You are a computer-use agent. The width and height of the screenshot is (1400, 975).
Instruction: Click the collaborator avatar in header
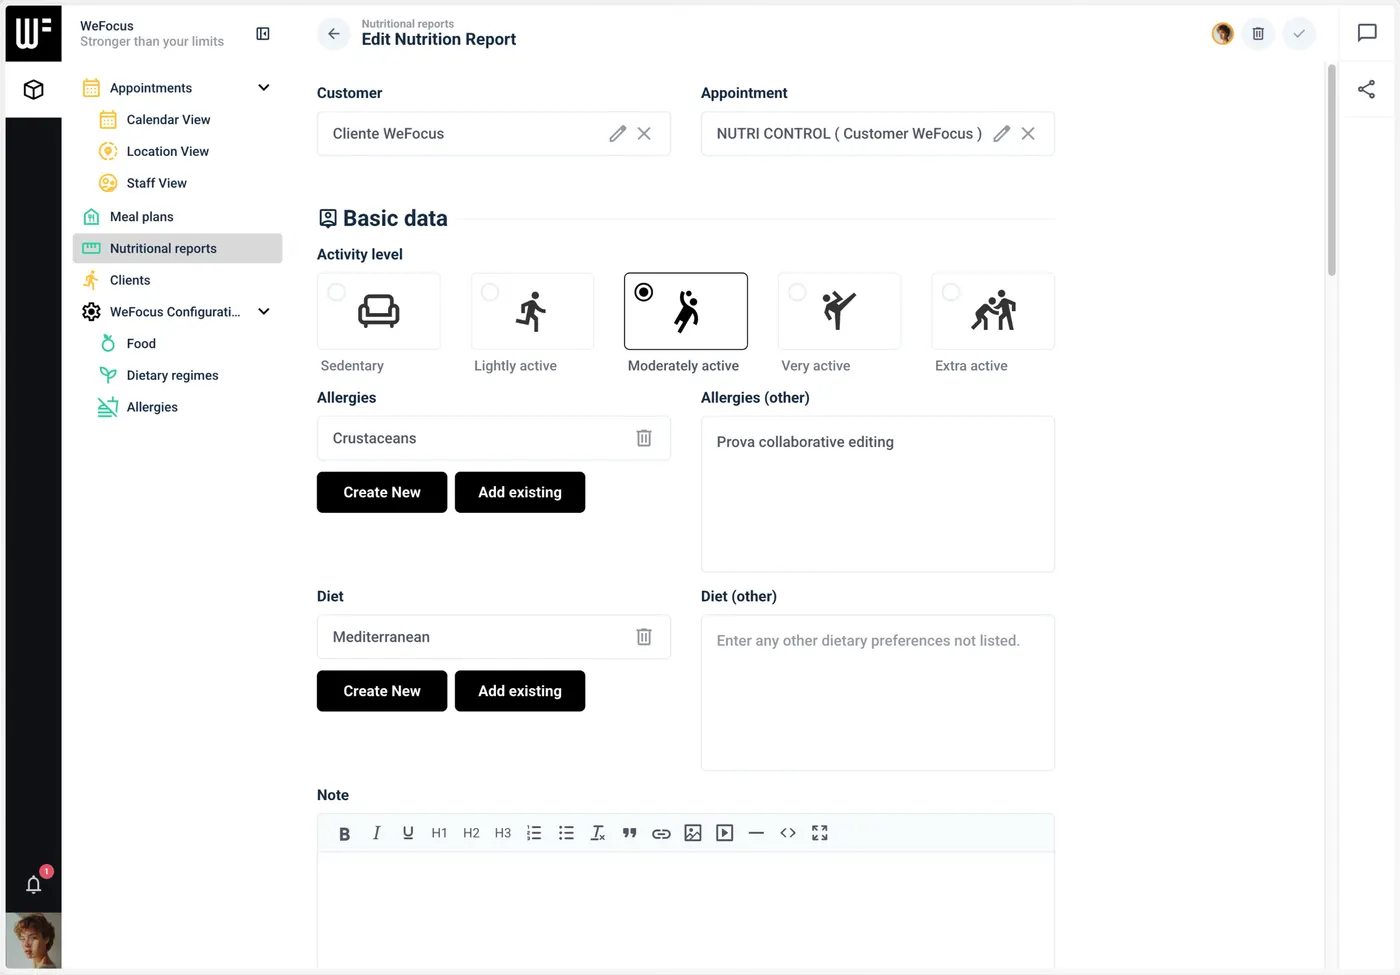pyautogui.click(x=1222, y=34)
